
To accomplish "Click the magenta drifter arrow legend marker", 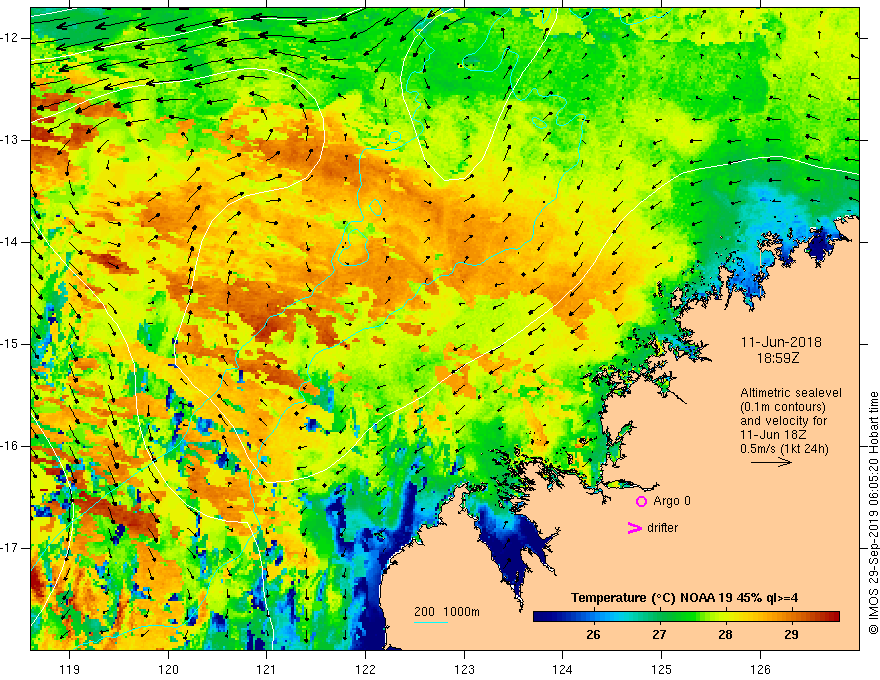I will pos(634,528).
